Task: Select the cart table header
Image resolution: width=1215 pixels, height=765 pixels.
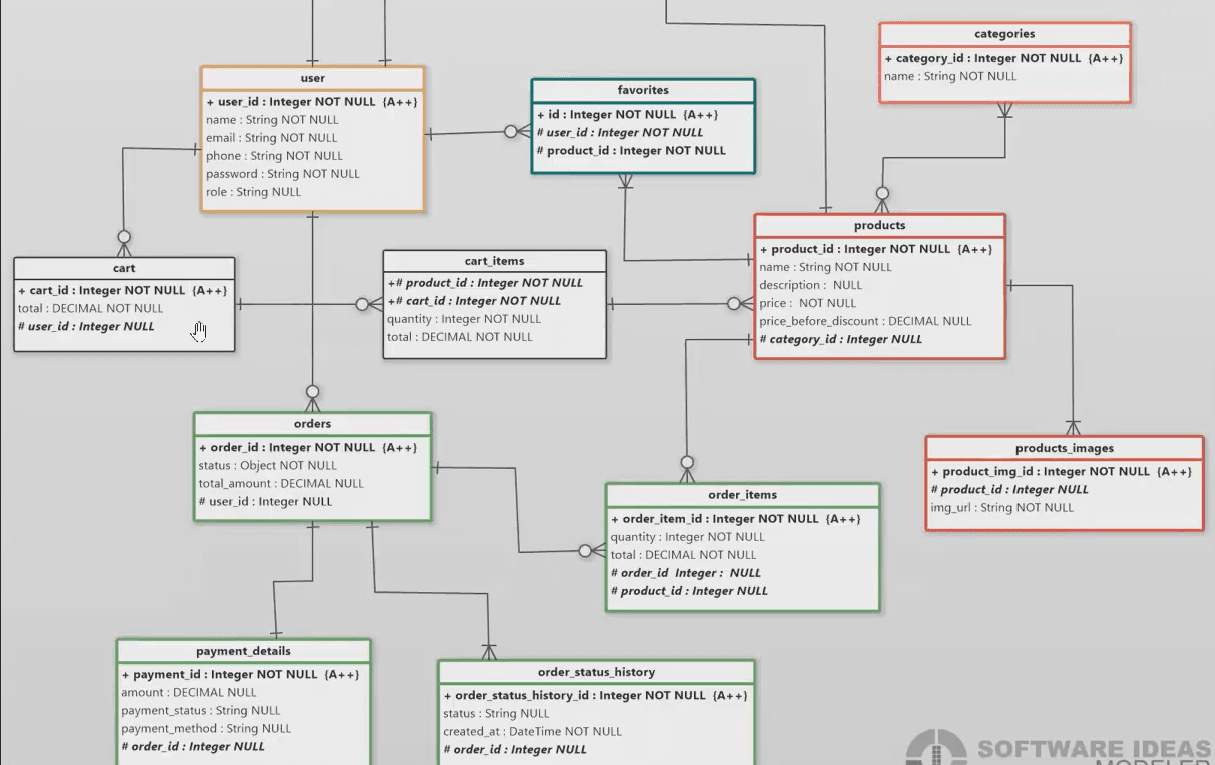Action: [x=124, y=269]
